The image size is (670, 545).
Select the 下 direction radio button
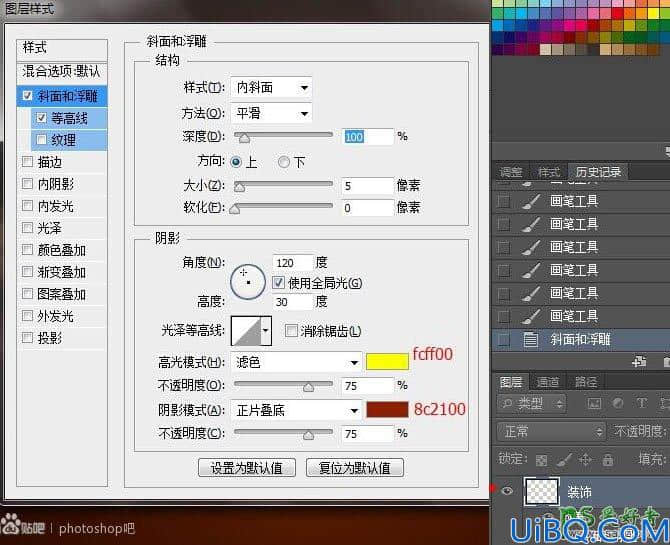click(x=284, y=162)
